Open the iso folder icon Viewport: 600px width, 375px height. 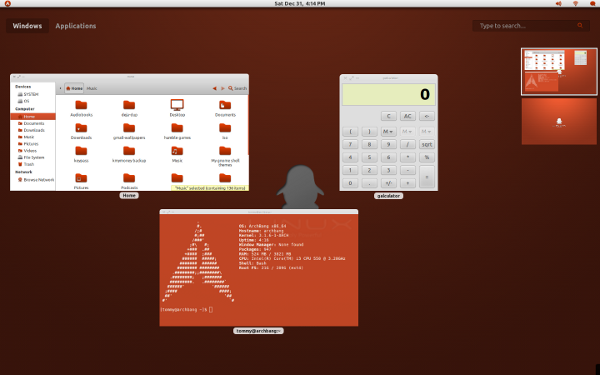pos(225,128)
